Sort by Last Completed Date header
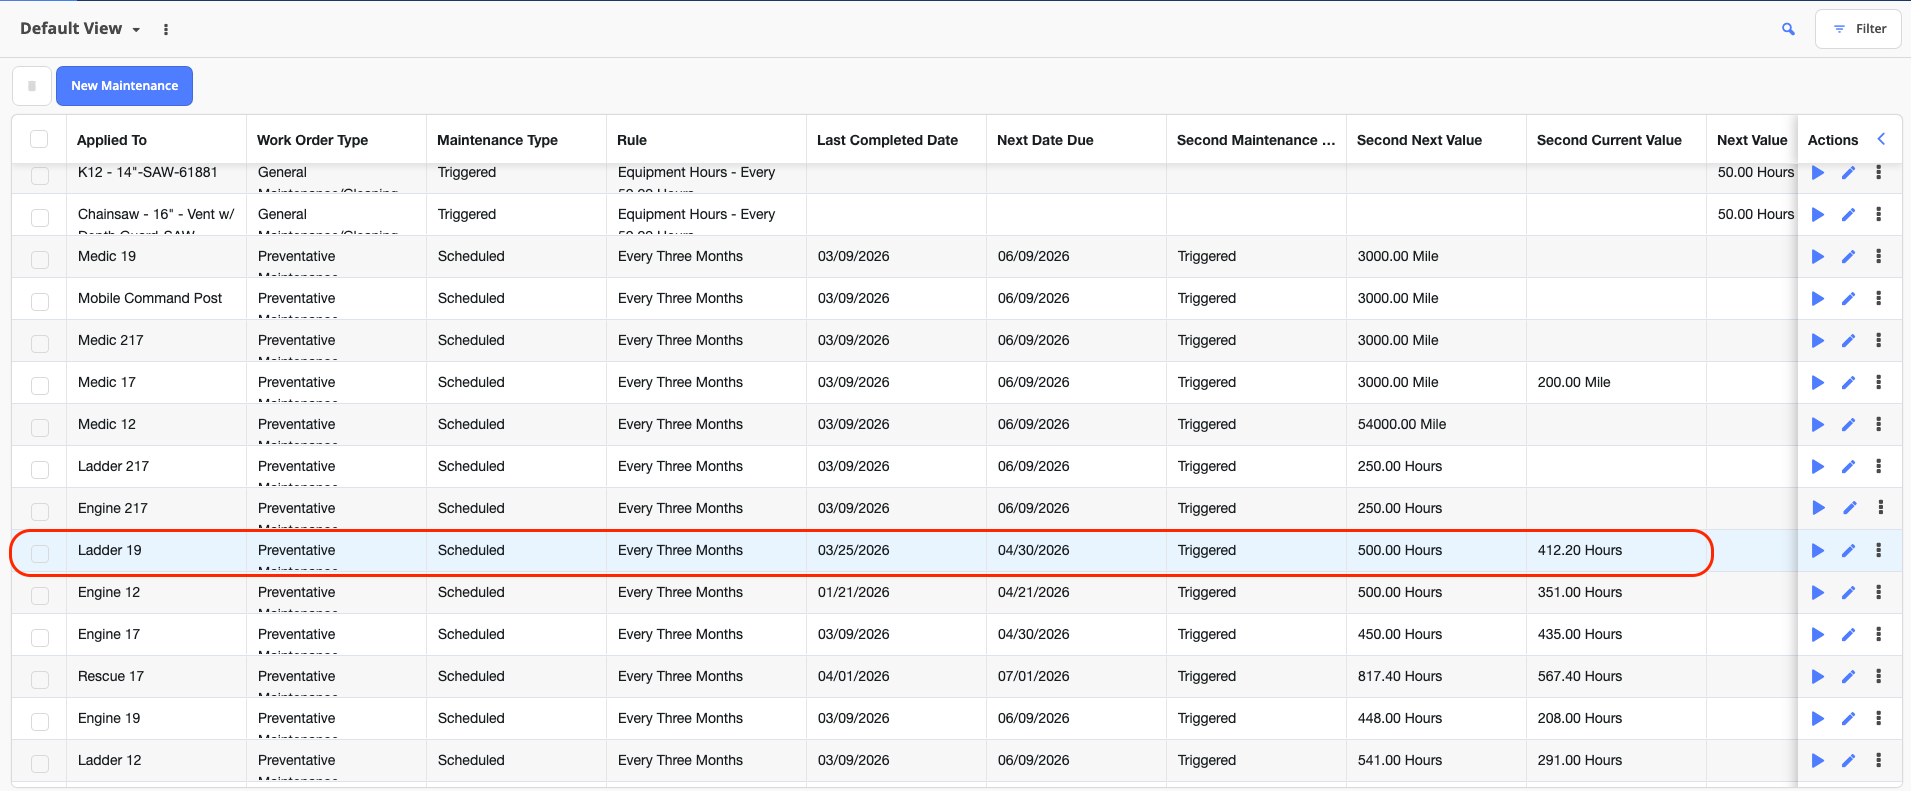 887,140
